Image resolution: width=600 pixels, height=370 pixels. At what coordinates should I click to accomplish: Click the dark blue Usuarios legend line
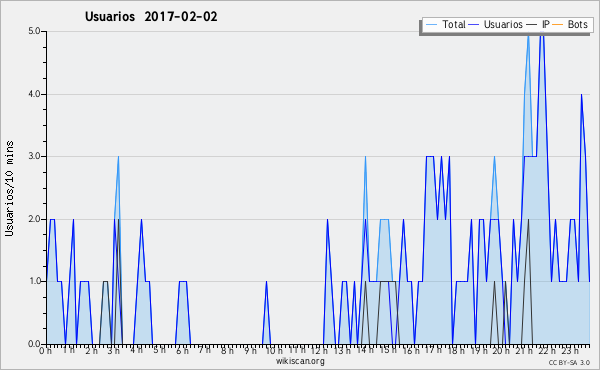pyautogui.click(x=474, y=25)
